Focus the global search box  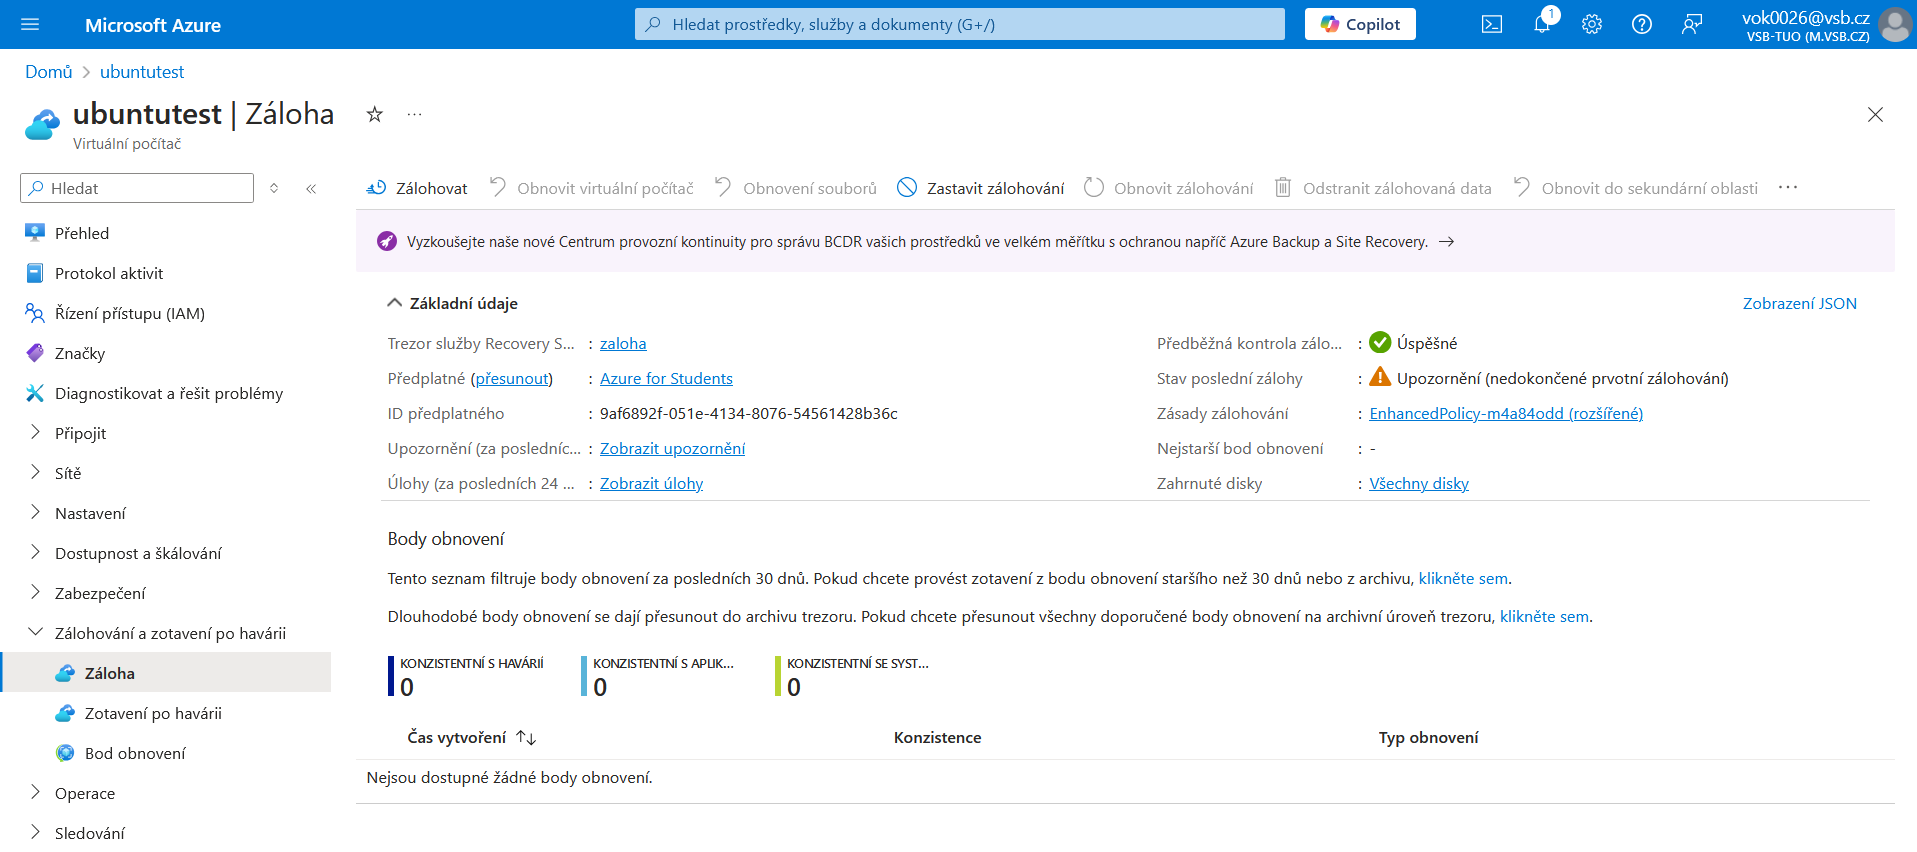click(x=960, y=24)
